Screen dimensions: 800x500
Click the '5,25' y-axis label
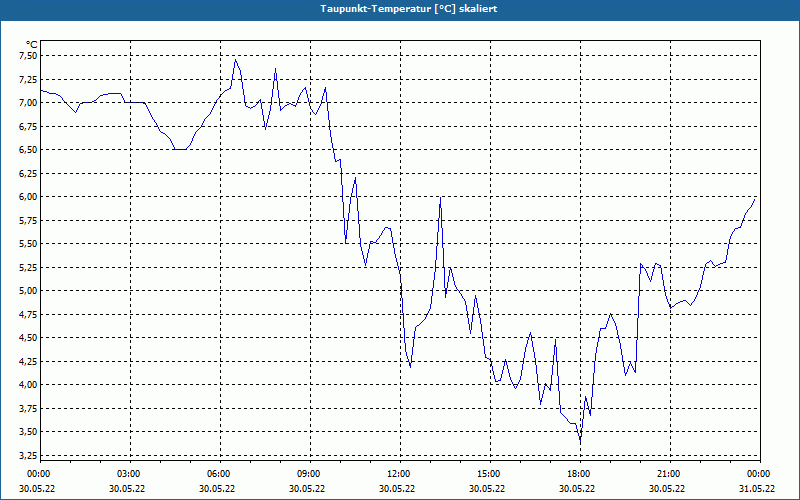pyautogui.click(x=27, y=267)
